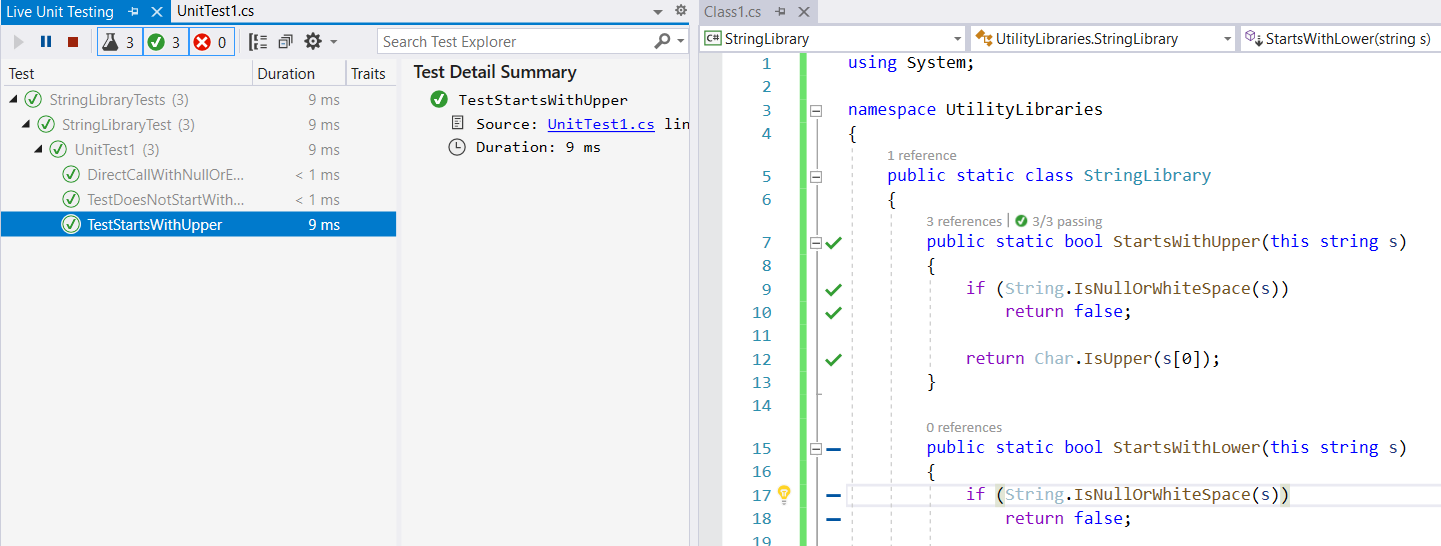
Task: Collapse StringLibraryTest namespace node
Action: coord(26,125)
